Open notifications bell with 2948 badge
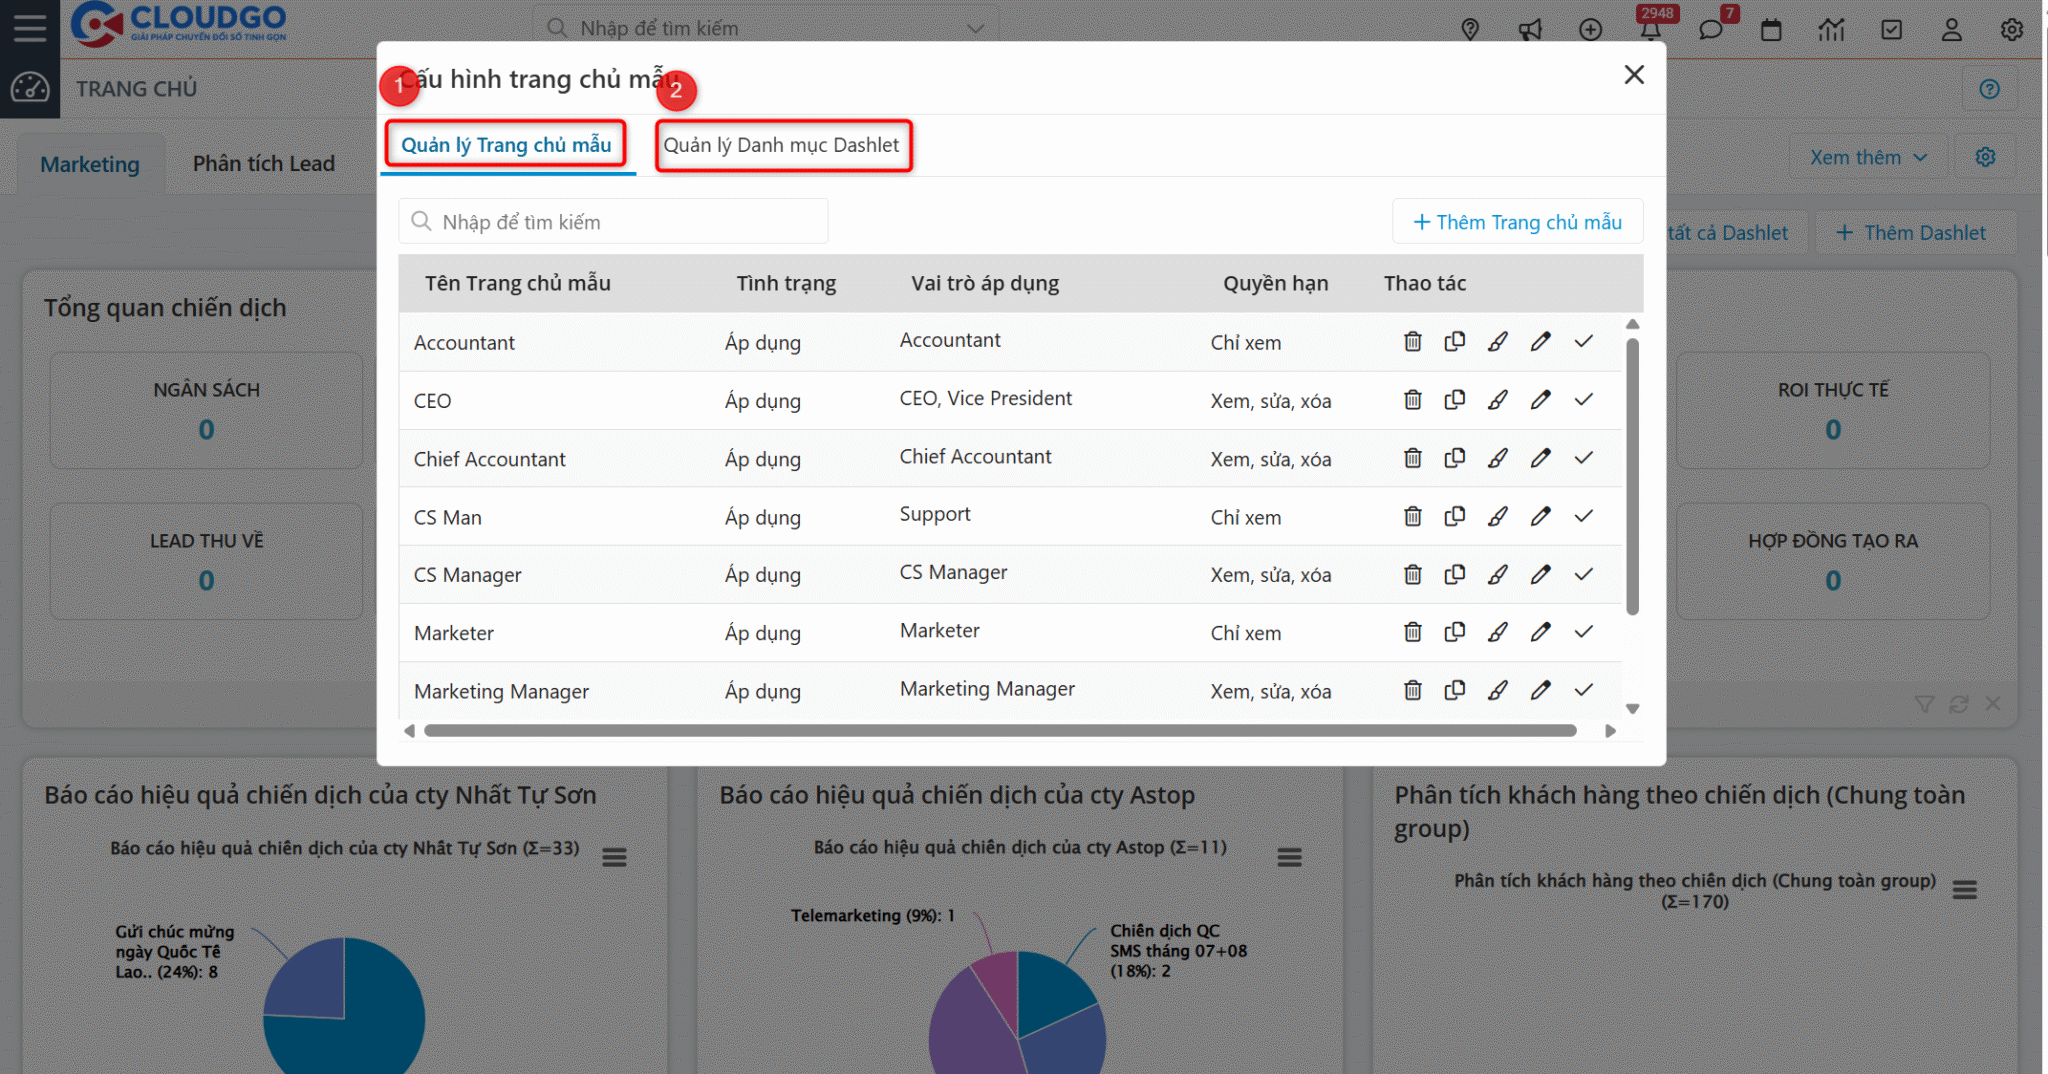The height and width of the screenshot is (1074, 2048). (x=1650, y=30)
